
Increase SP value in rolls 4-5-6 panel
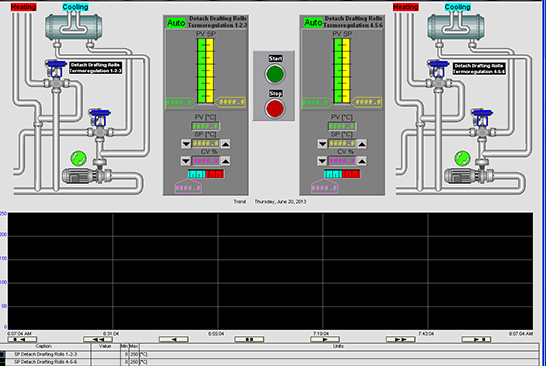click(x=362, y=143)
